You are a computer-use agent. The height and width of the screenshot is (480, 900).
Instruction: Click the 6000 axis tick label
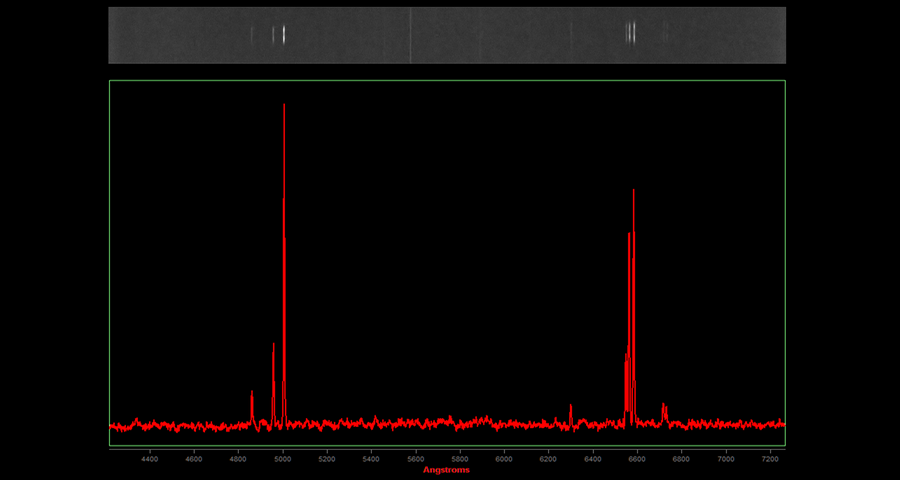[x=504, y=459]
